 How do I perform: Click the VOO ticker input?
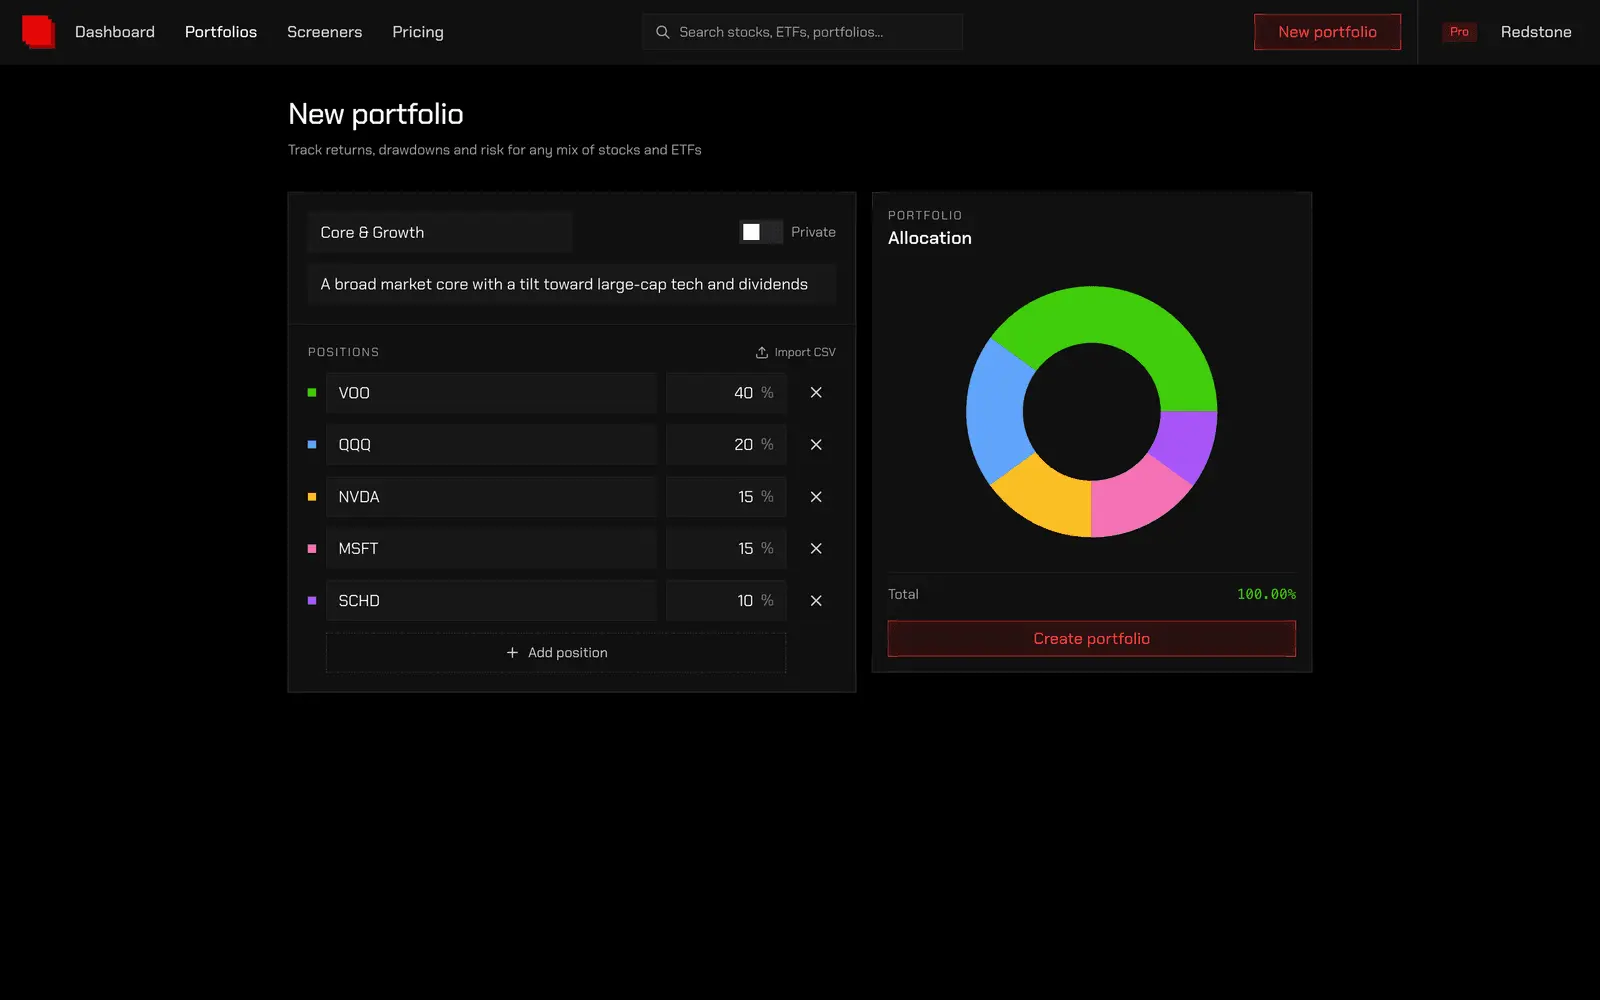[491, 393]
